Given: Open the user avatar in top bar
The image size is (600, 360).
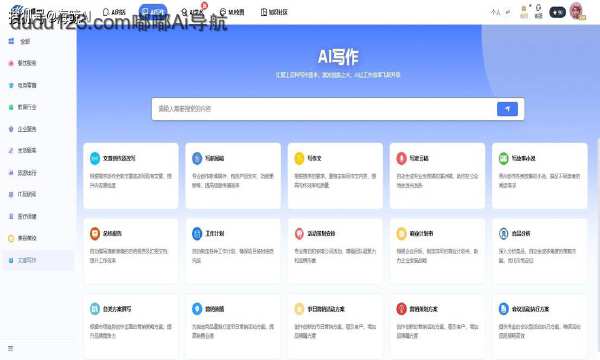Looking at the screenshot, I should [x=576, y=11].
